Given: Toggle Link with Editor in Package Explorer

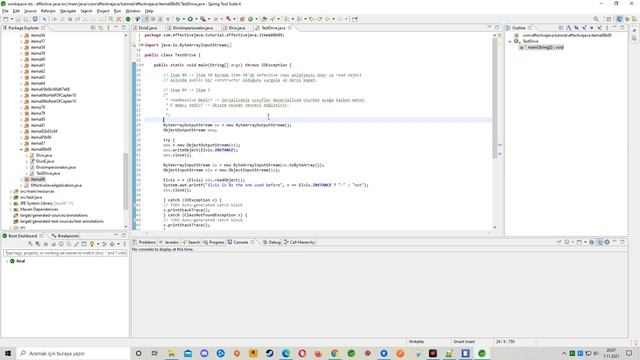Looking at the screenshot, I should coord(100,28).
